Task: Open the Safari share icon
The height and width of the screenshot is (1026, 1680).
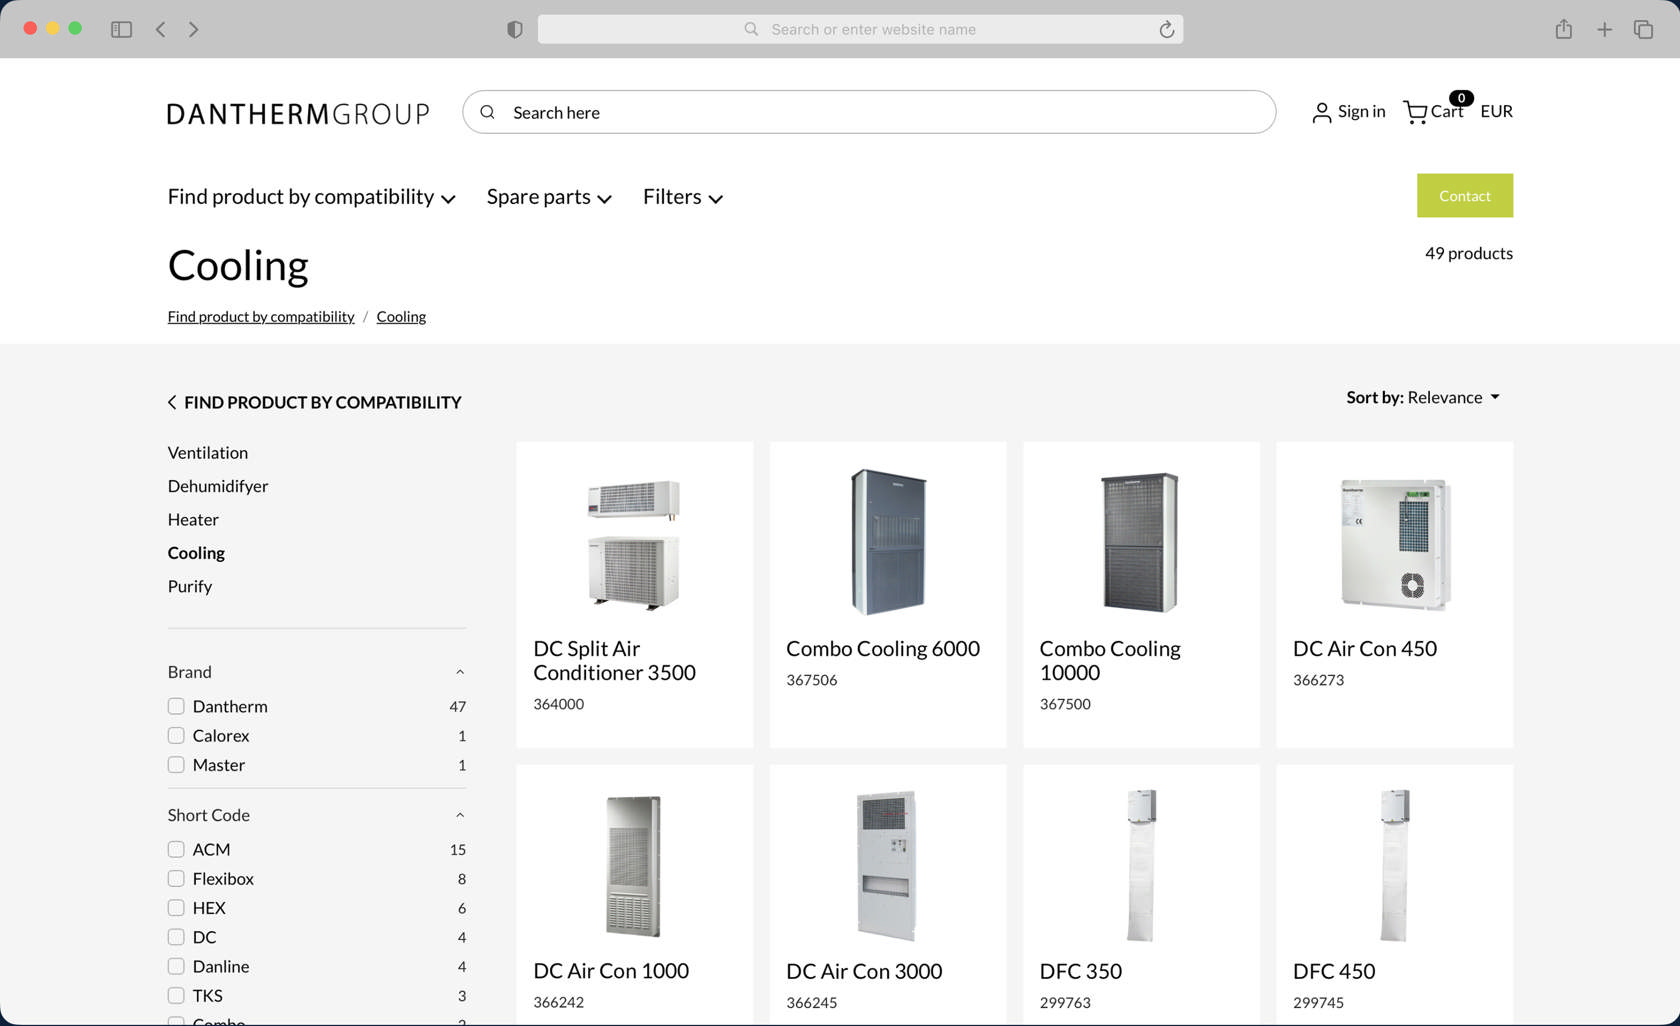Action: click(1563, 29)
